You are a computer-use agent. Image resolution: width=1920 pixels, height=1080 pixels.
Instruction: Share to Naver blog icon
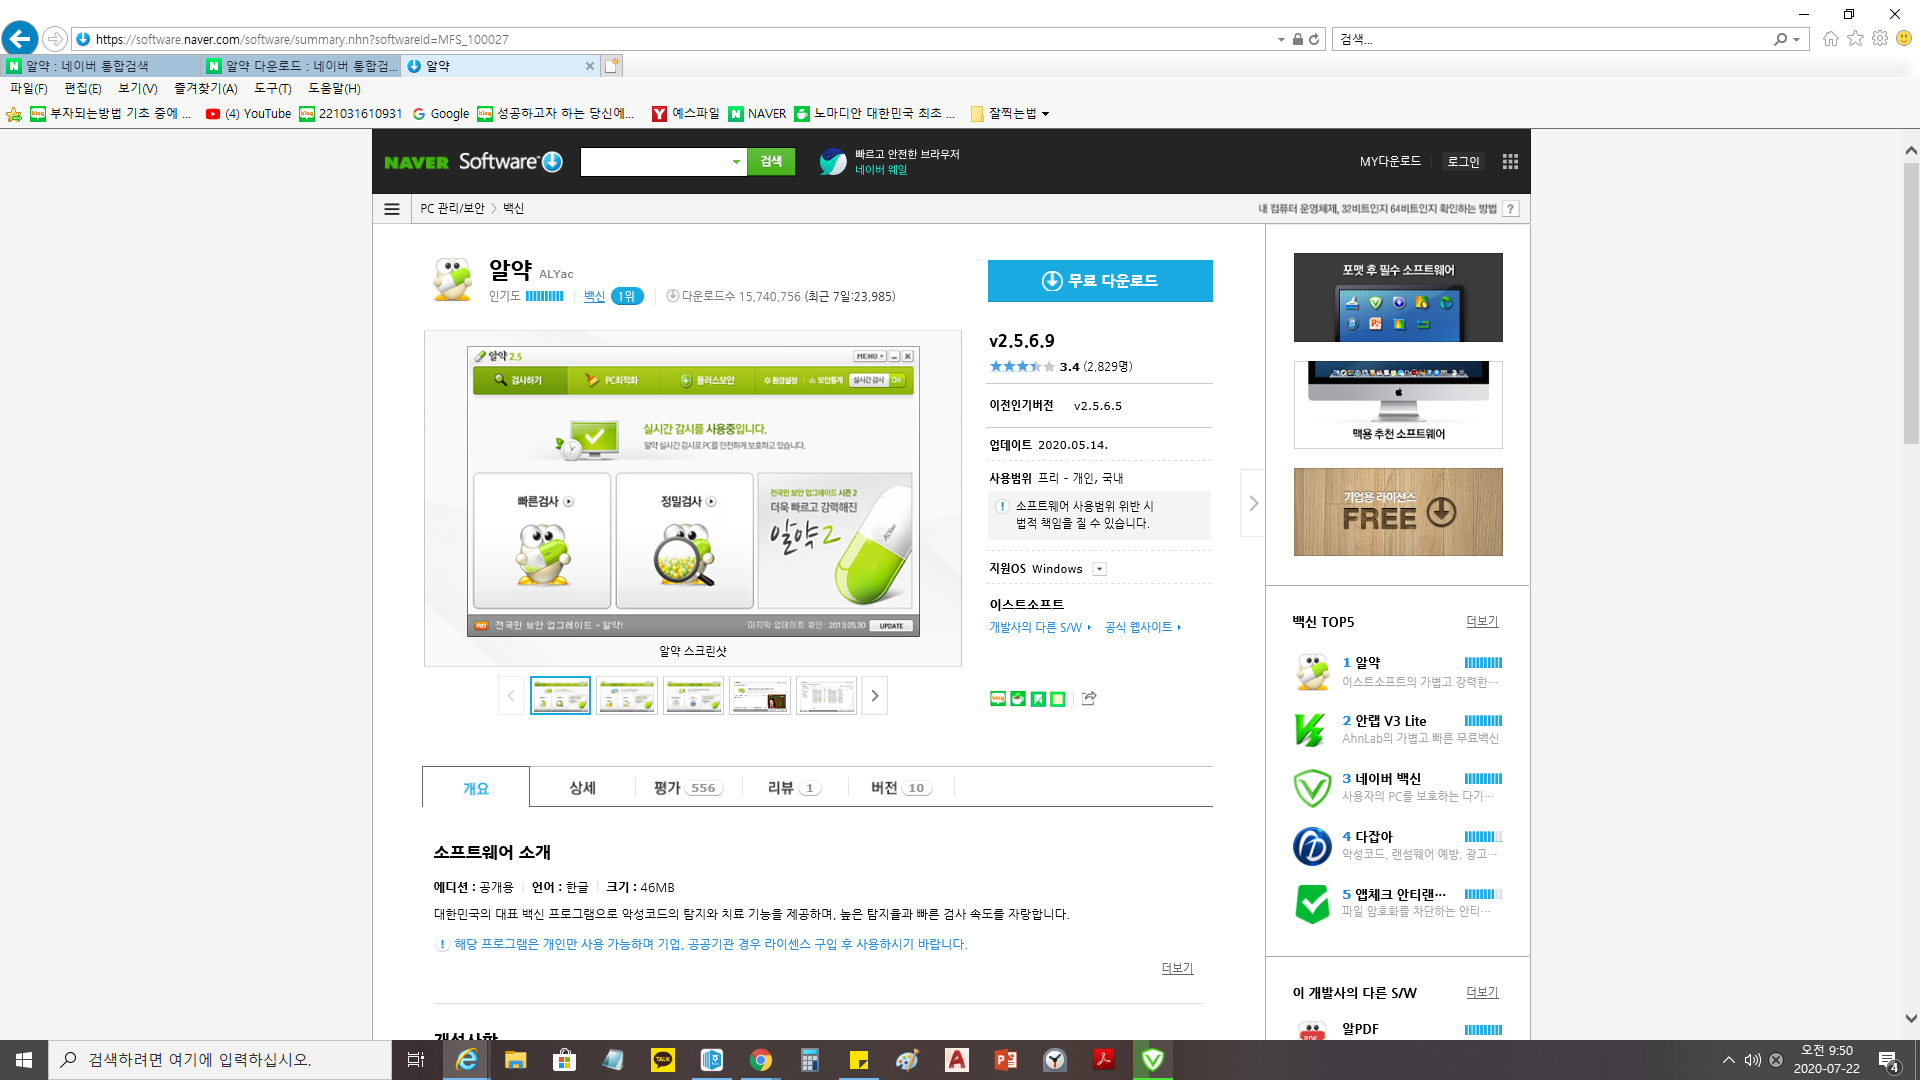click(997, 699)
